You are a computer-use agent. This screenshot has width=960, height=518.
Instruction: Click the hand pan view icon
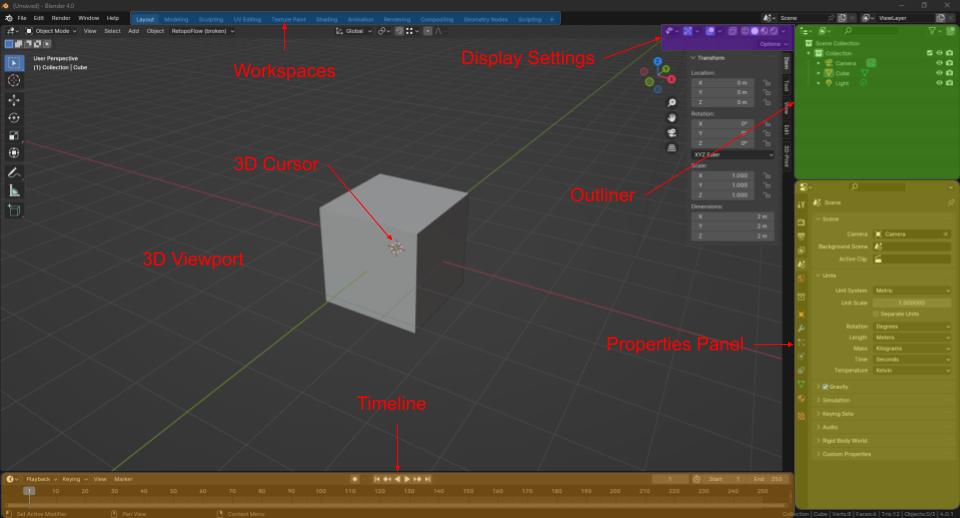tap(672, 118)
